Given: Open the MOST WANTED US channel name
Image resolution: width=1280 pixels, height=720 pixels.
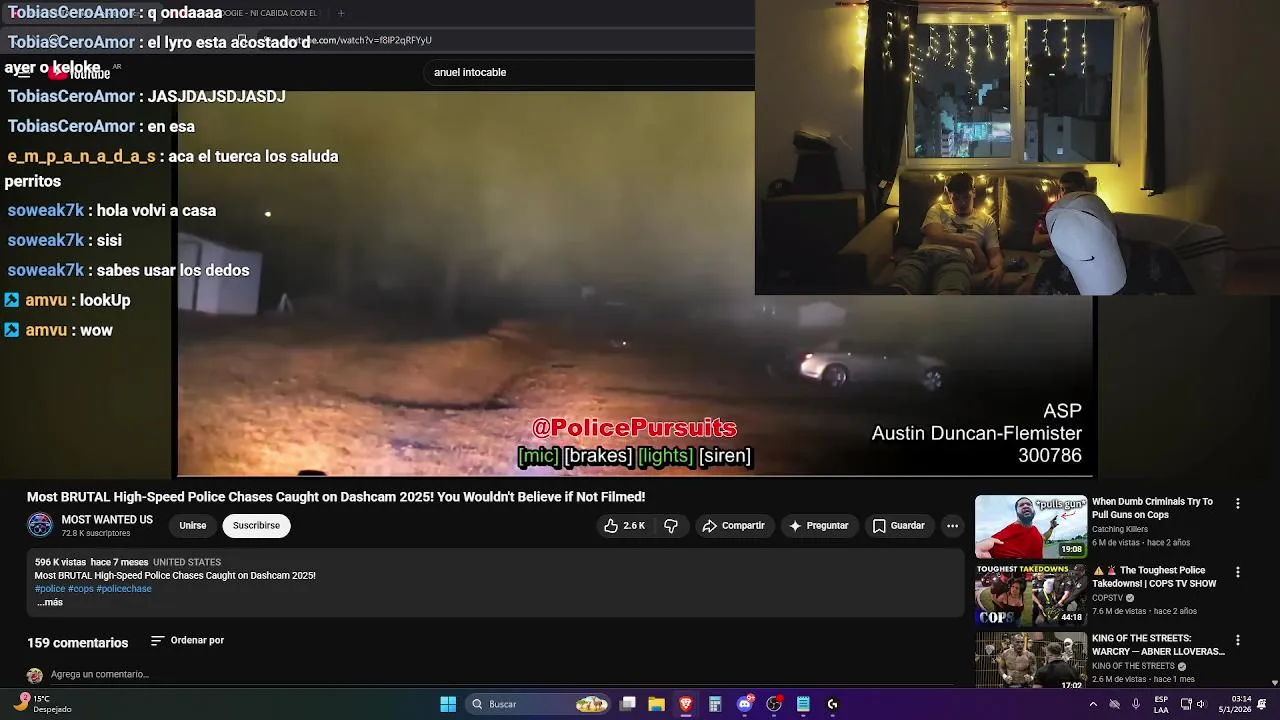Looking at the screenshot, I should 107,520.
